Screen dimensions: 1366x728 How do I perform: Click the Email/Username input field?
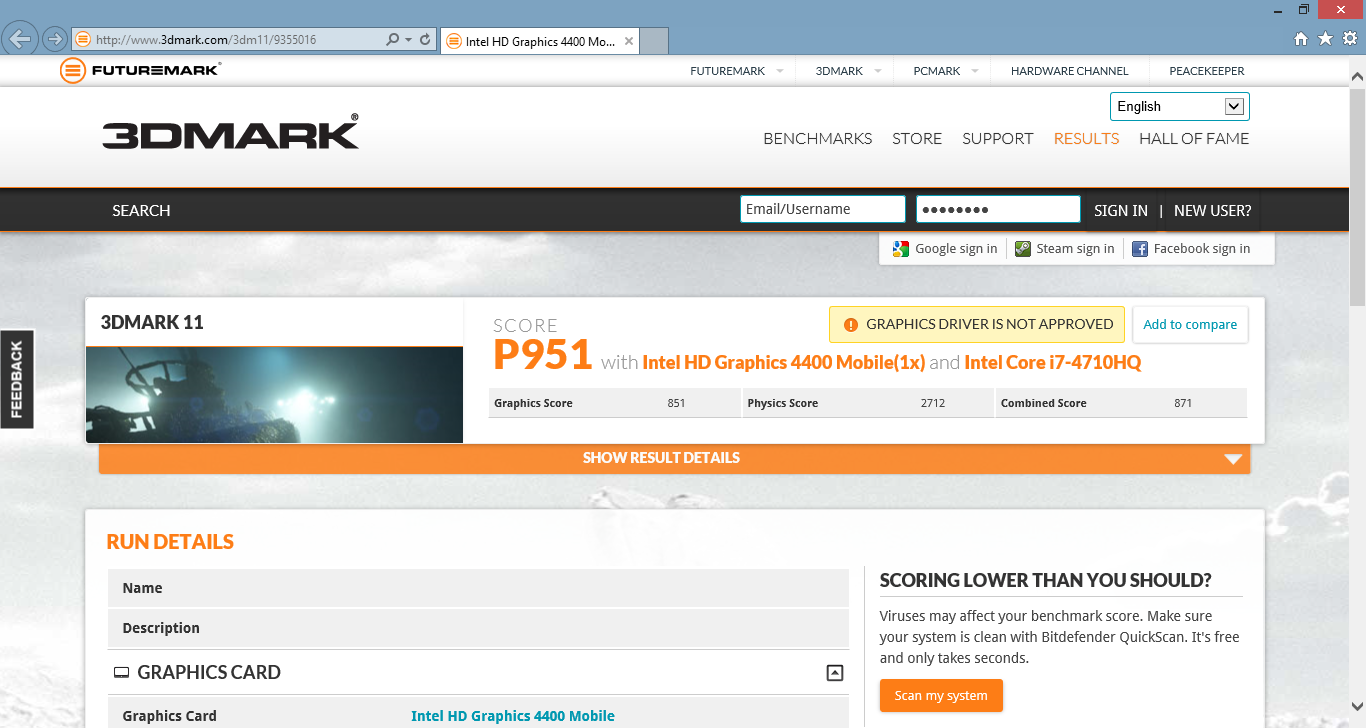tap(823, 209)
